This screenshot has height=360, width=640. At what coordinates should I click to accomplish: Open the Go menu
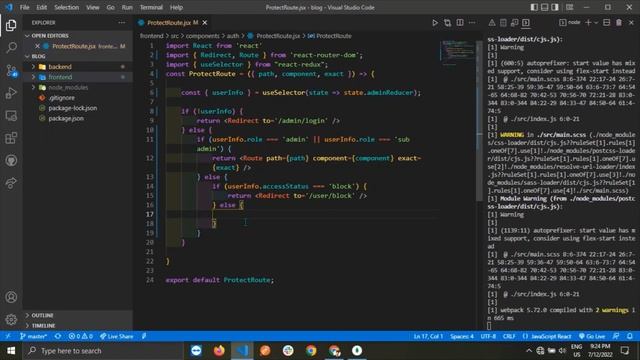(x=110, y=7)
